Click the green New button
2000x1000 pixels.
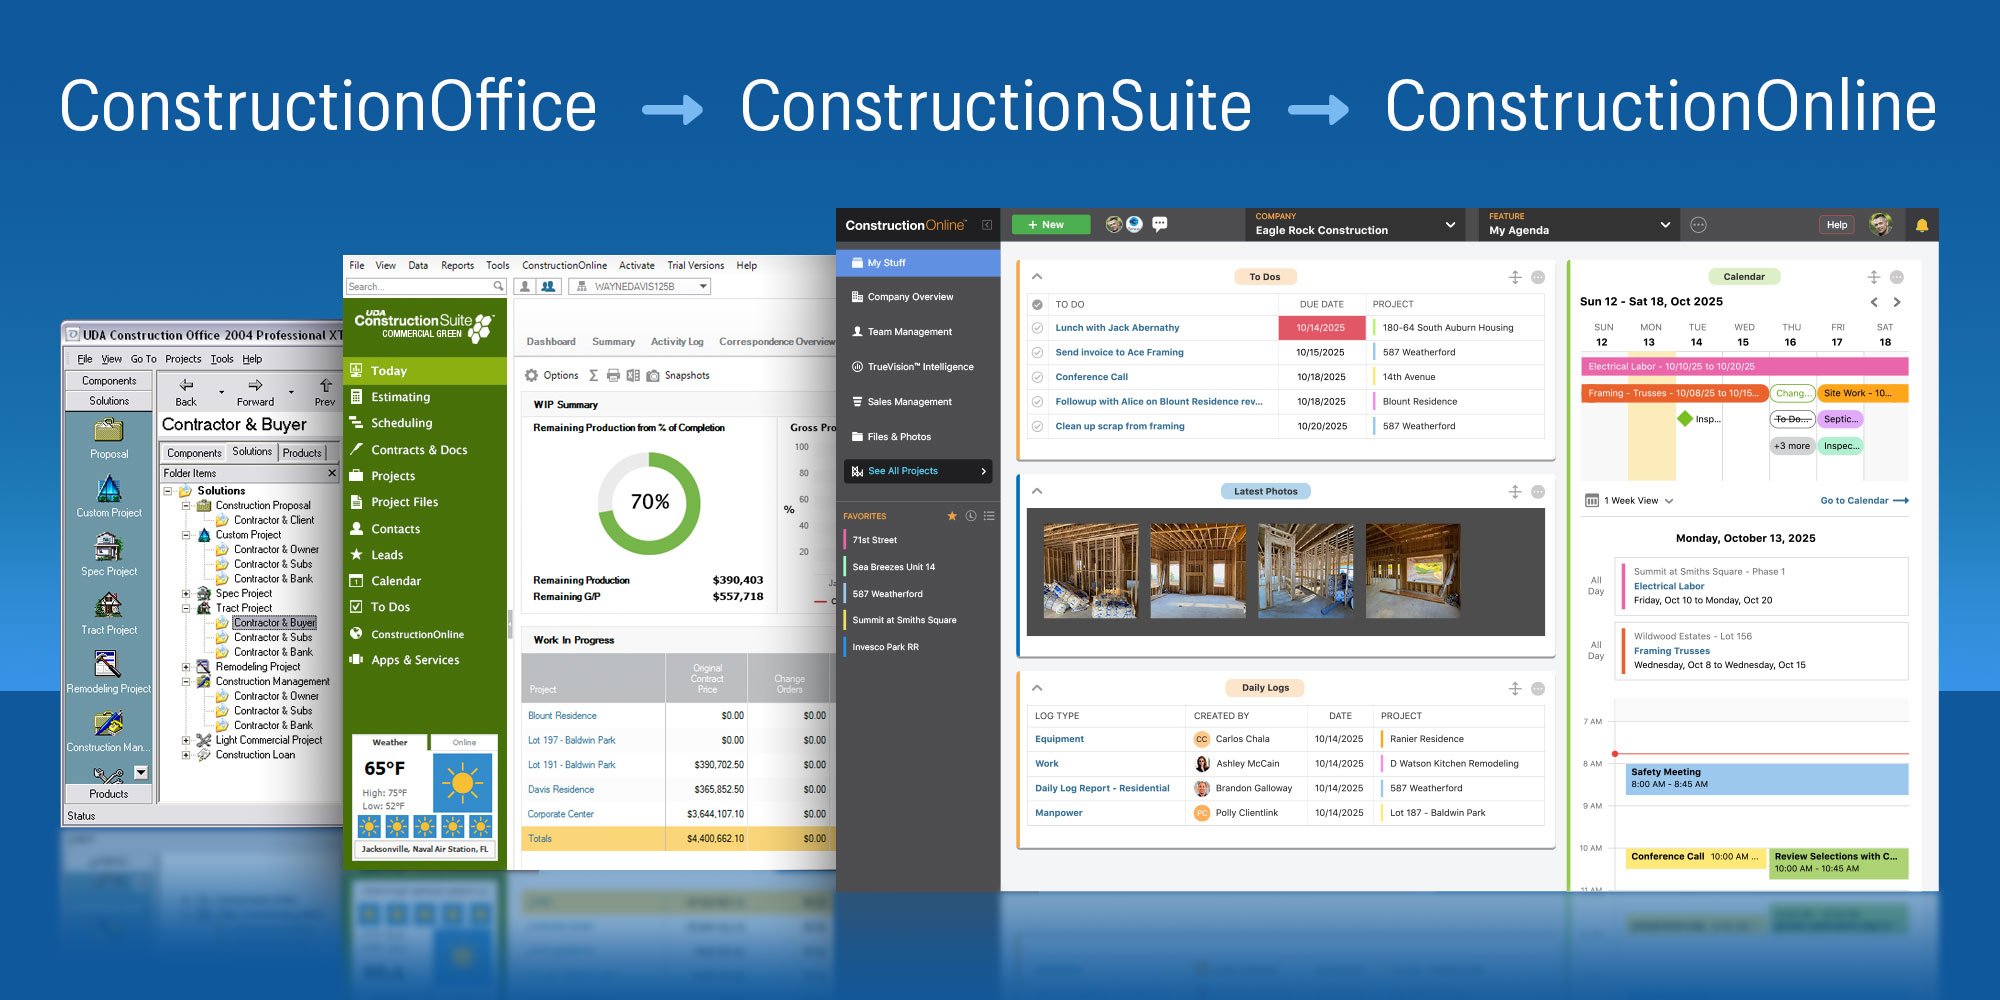[x=1051, y=225]
